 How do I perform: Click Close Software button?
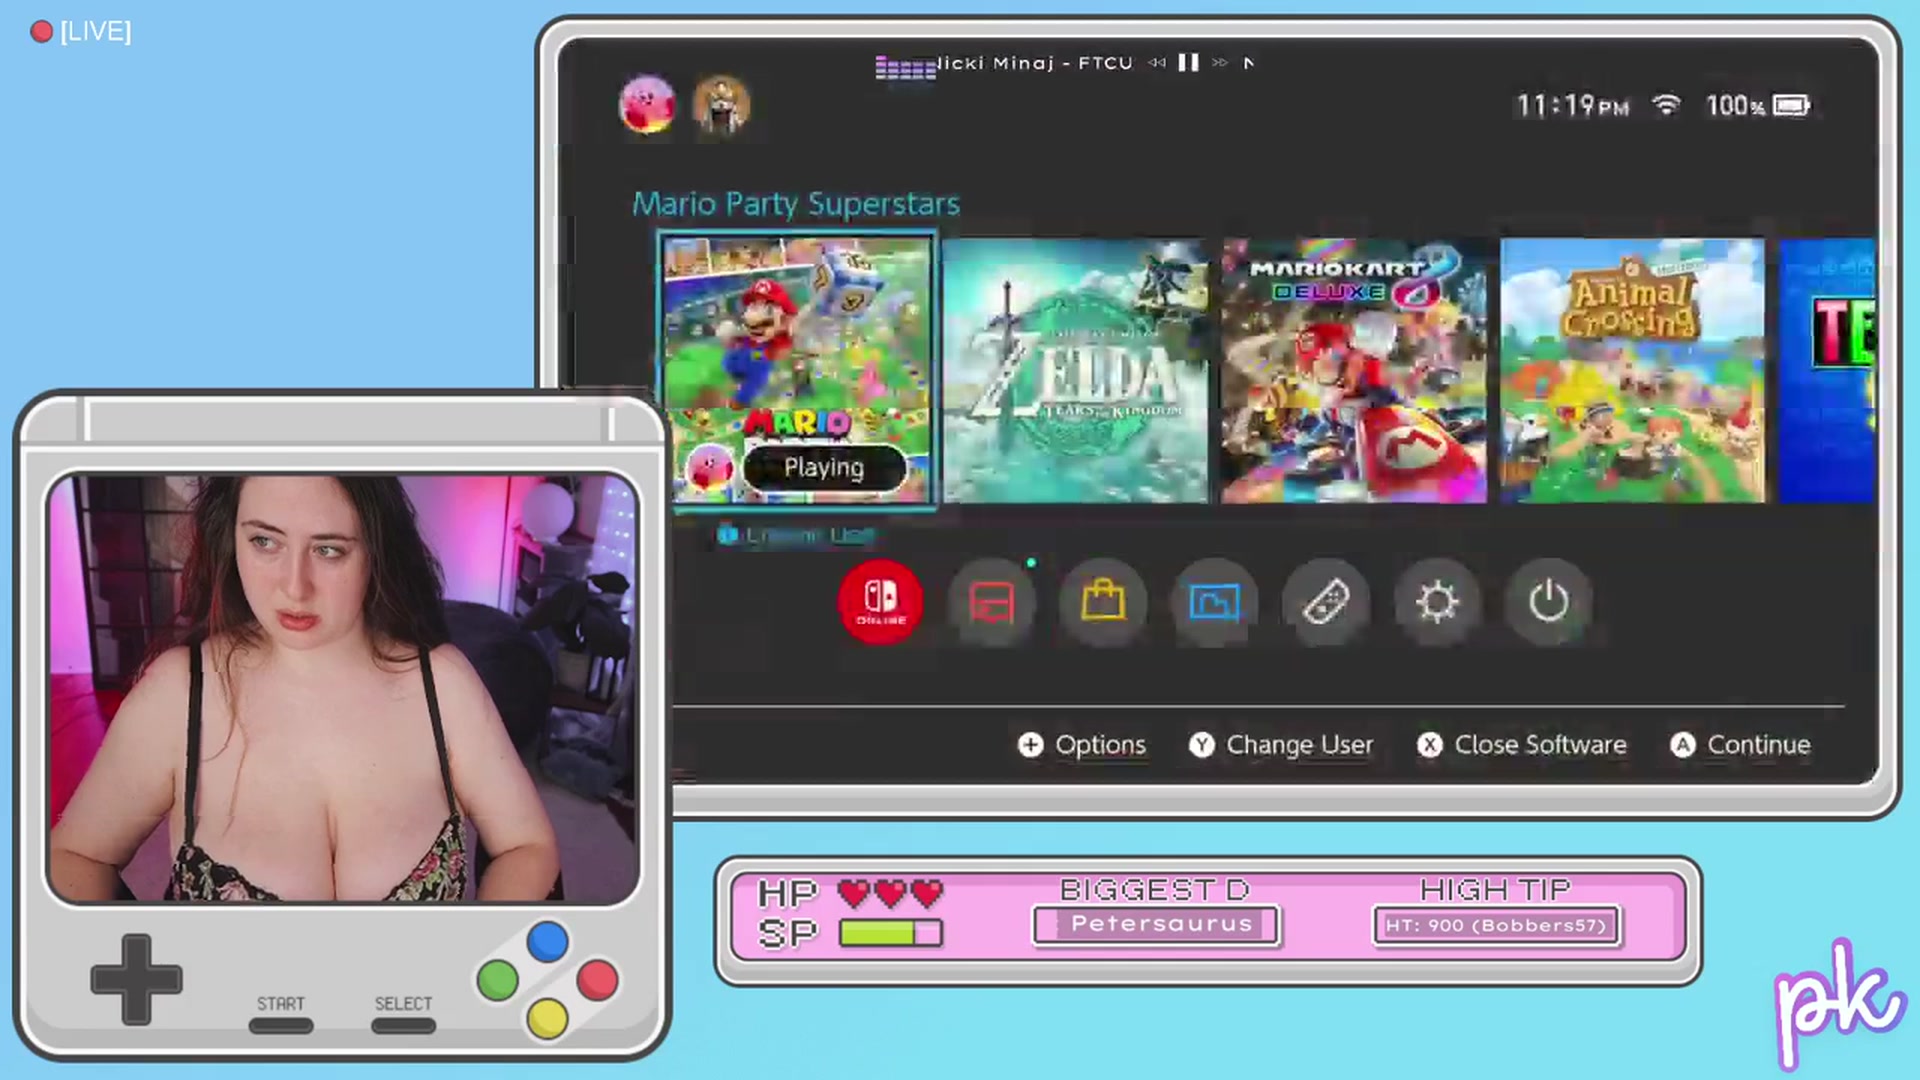tap(1522, 745)
